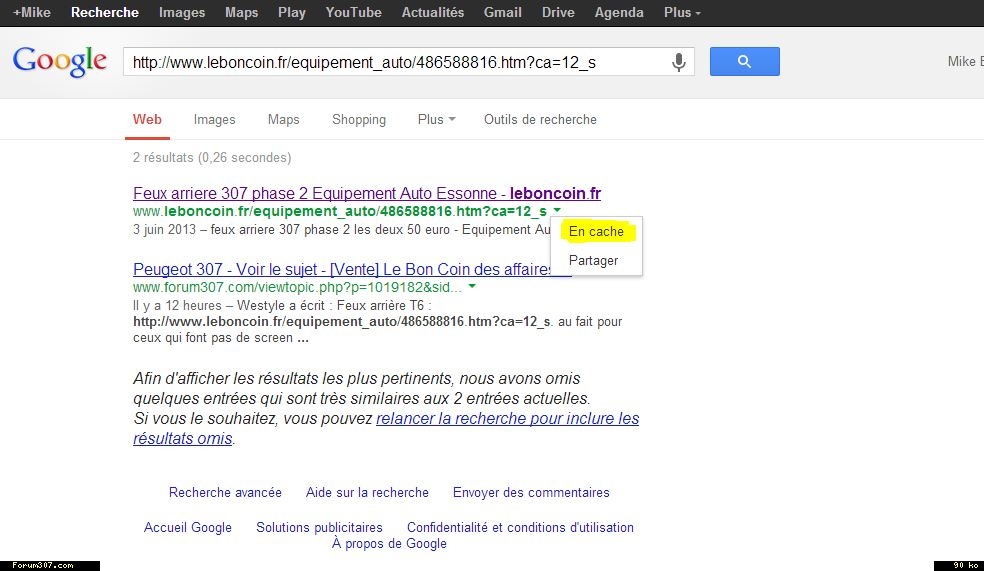Open Recherche avancée link
The width and height of the screenshot is (984, 571).
pos(225,493)
